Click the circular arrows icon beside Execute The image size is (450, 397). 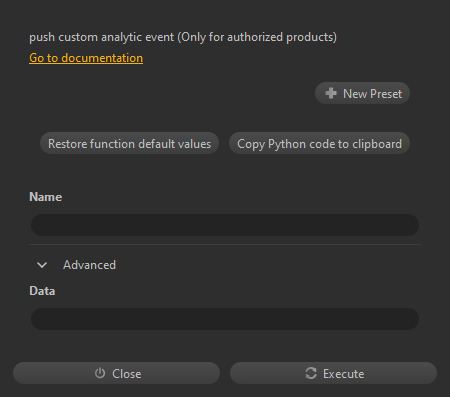point(311,373)
